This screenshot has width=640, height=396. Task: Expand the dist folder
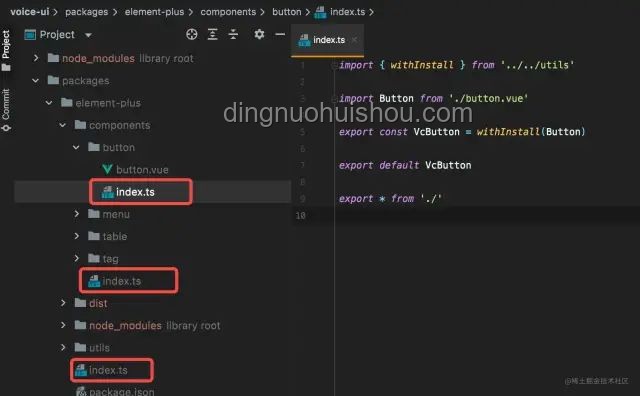click(63, 303)
